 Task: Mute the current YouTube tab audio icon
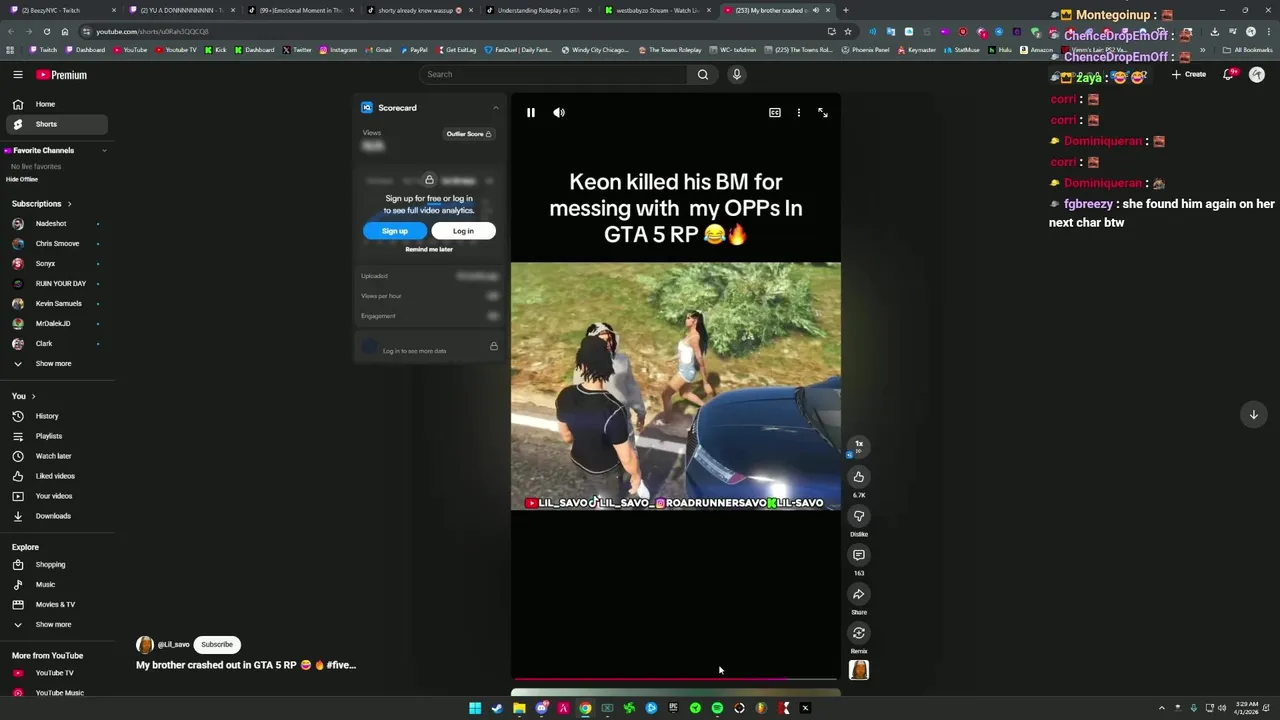[816, 10]
